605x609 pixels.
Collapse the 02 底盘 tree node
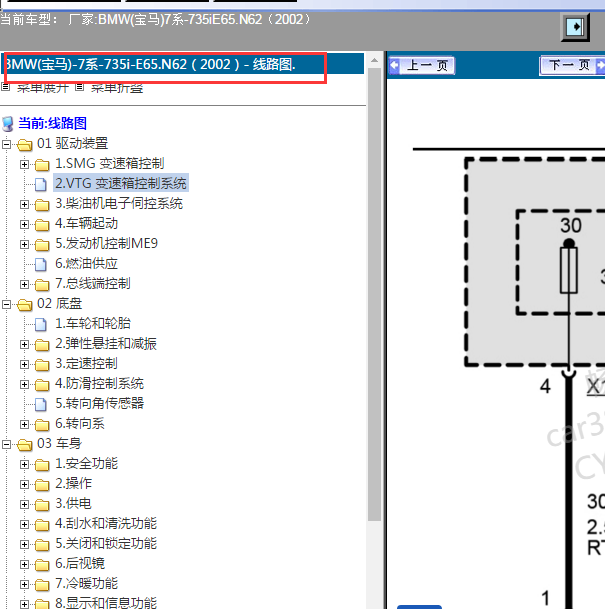(6, 304)
